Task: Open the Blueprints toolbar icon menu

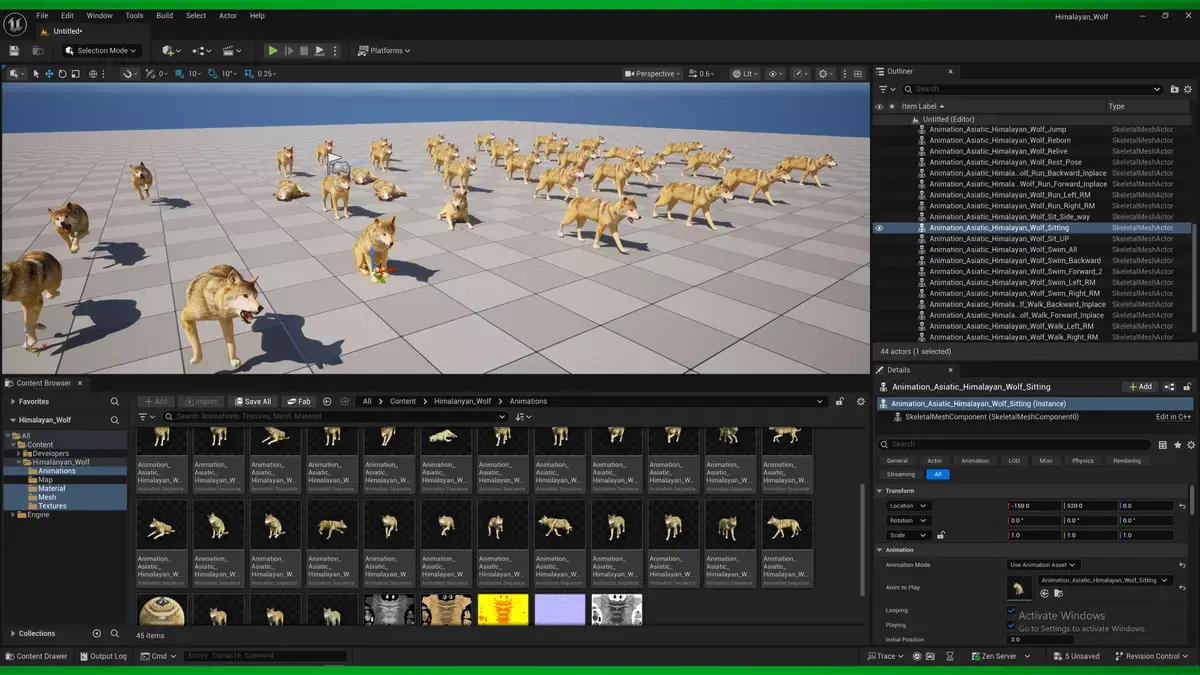Action: tap(201, 51)
